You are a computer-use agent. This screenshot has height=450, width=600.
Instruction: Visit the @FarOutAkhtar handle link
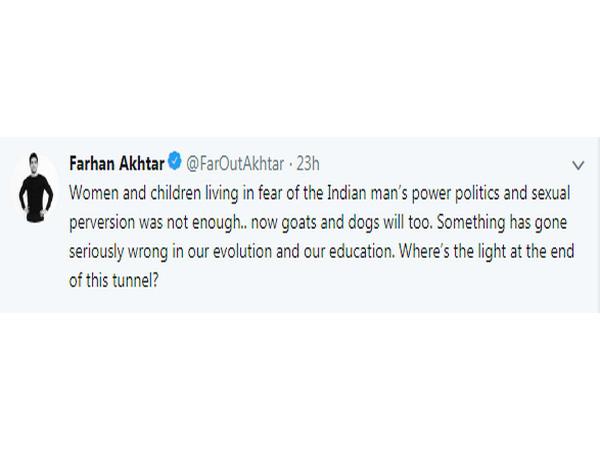(235, 164)
